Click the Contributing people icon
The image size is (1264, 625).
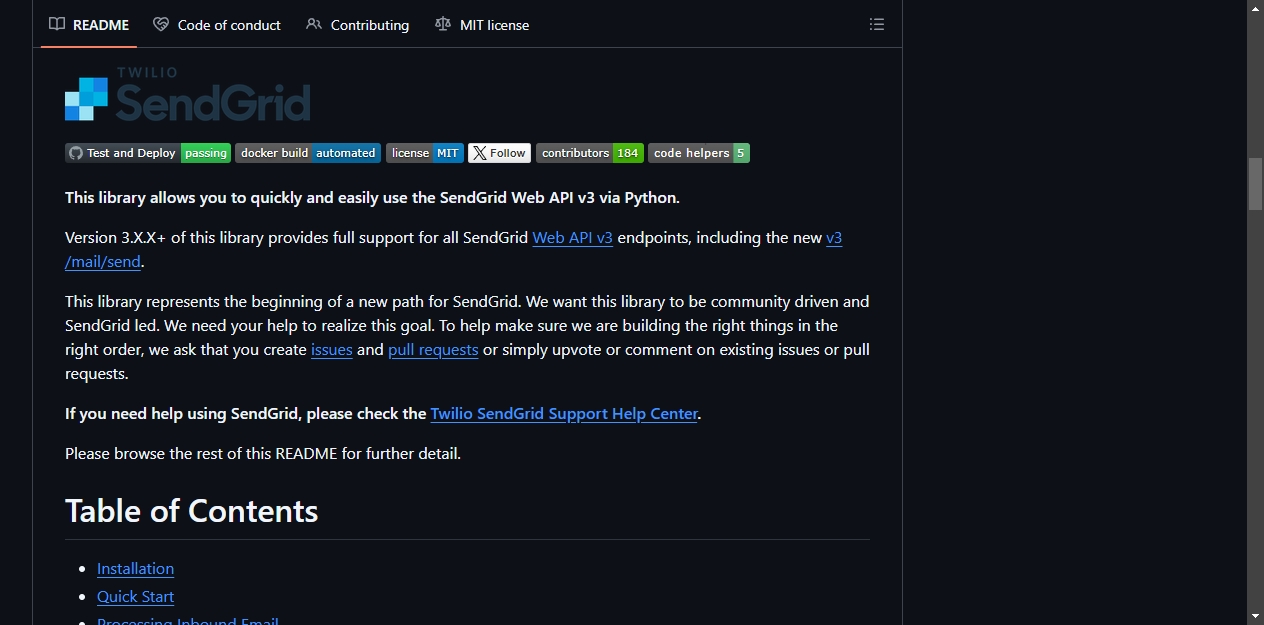click(x=314, y=25)
